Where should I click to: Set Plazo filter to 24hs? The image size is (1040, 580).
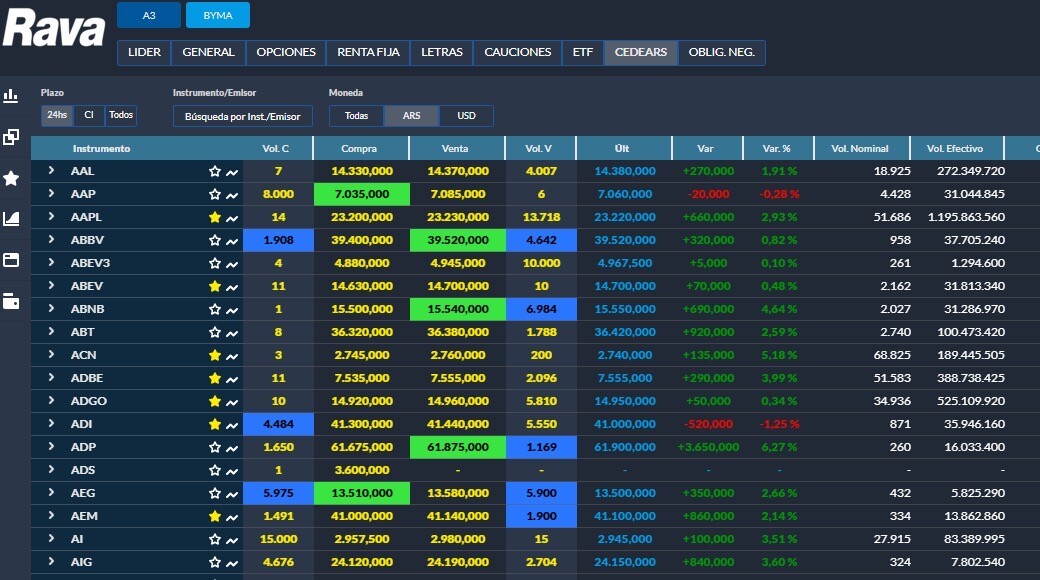(x=57, y=115)
